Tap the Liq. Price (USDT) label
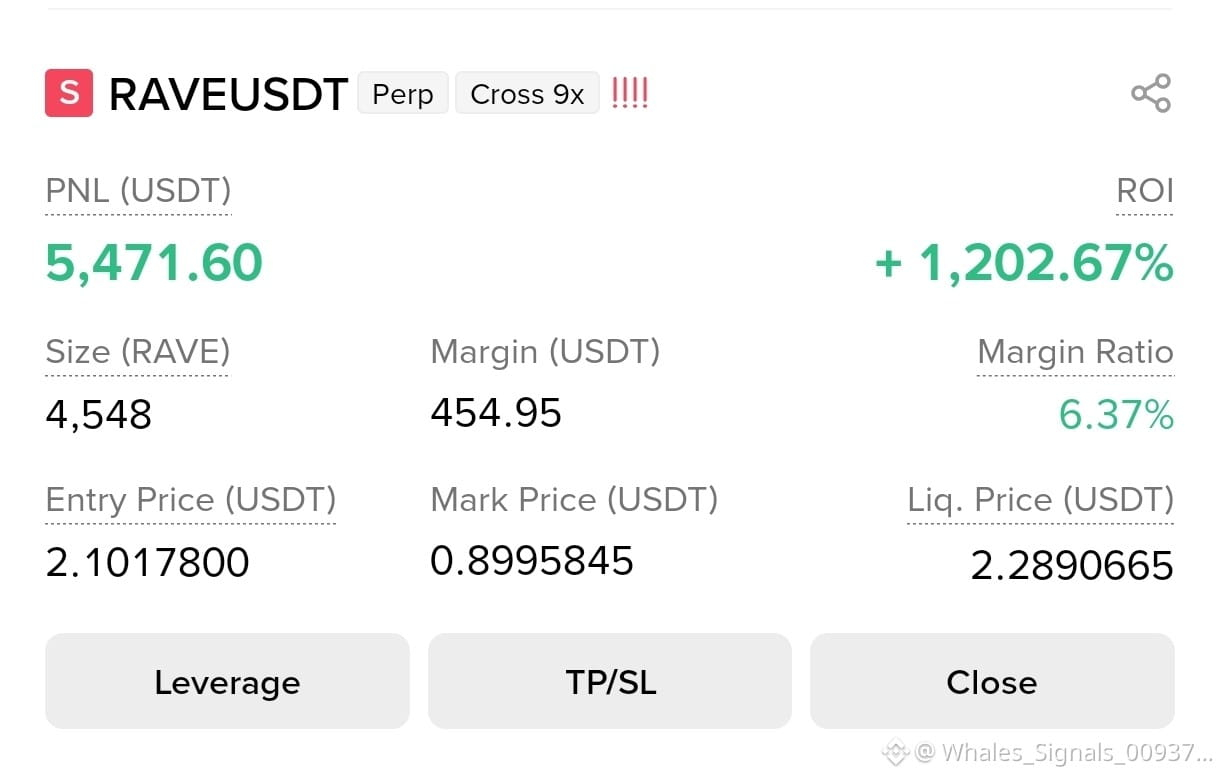1220x777 pixels. pyautogui.click(x=1040, y=500)
